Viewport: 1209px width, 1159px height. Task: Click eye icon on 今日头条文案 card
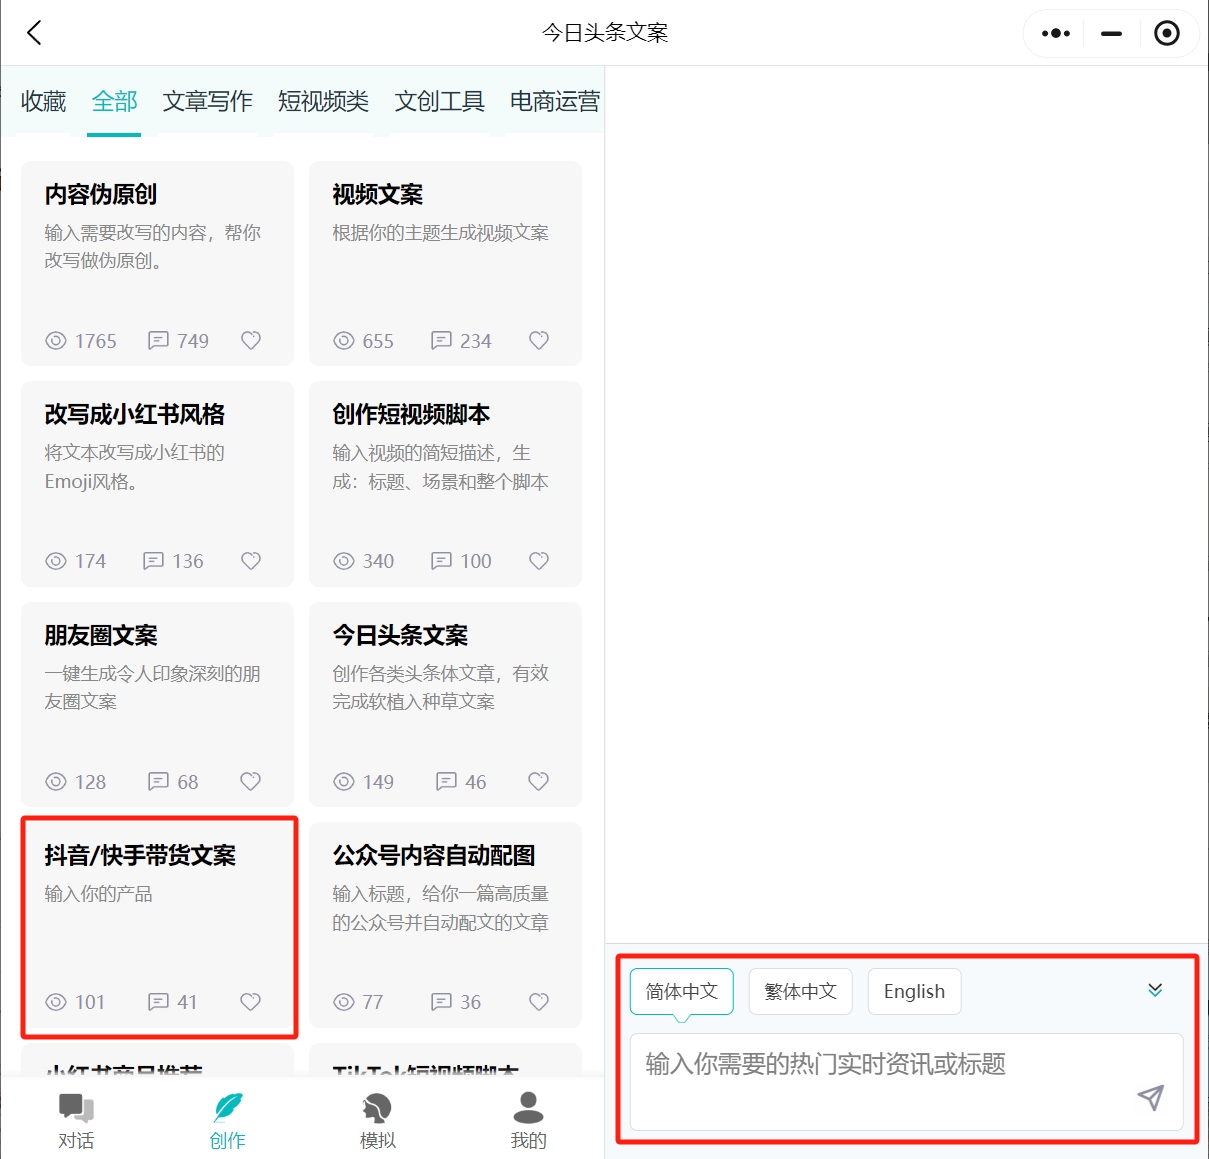point(344,782)
